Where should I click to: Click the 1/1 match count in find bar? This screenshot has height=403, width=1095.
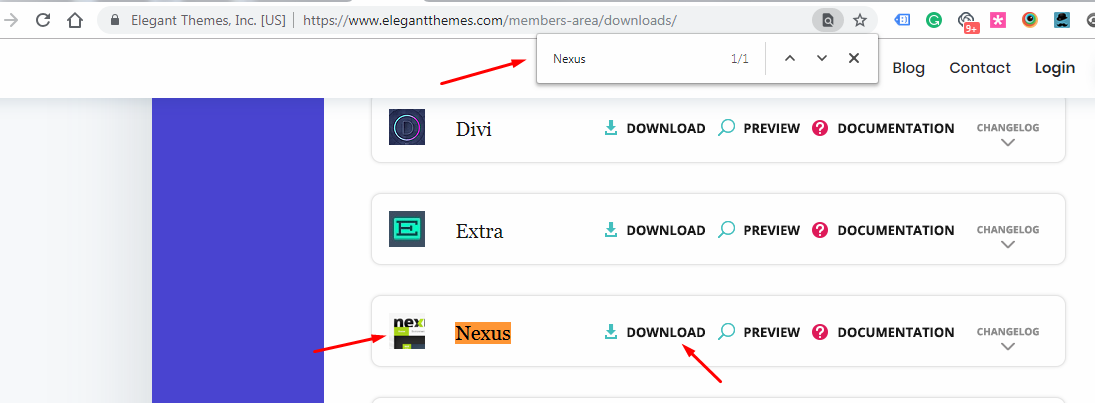[740, 59]
